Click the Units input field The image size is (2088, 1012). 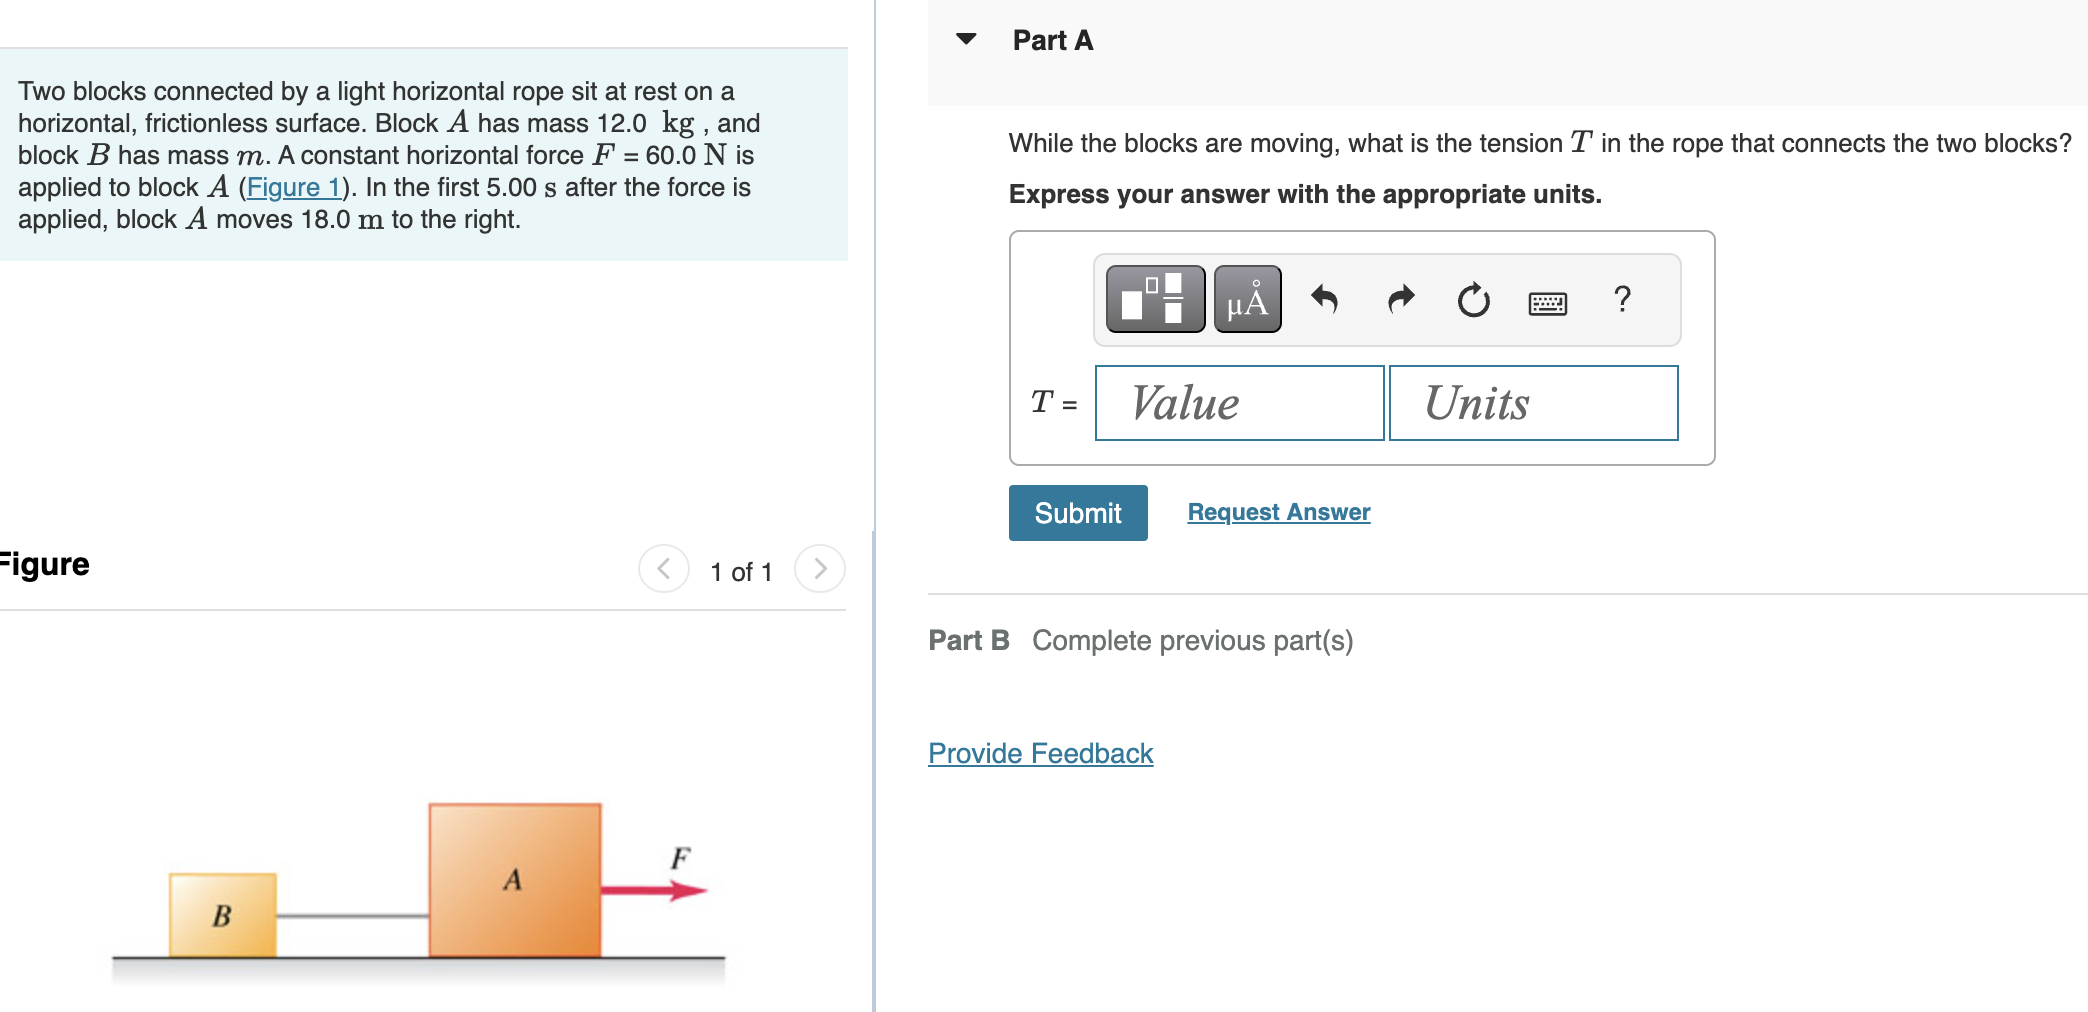(x=1533, y=403)
